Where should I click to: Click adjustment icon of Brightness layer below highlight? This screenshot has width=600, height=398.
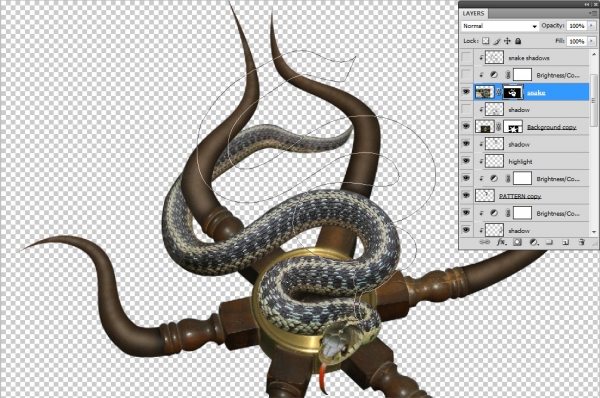[494, 179]
